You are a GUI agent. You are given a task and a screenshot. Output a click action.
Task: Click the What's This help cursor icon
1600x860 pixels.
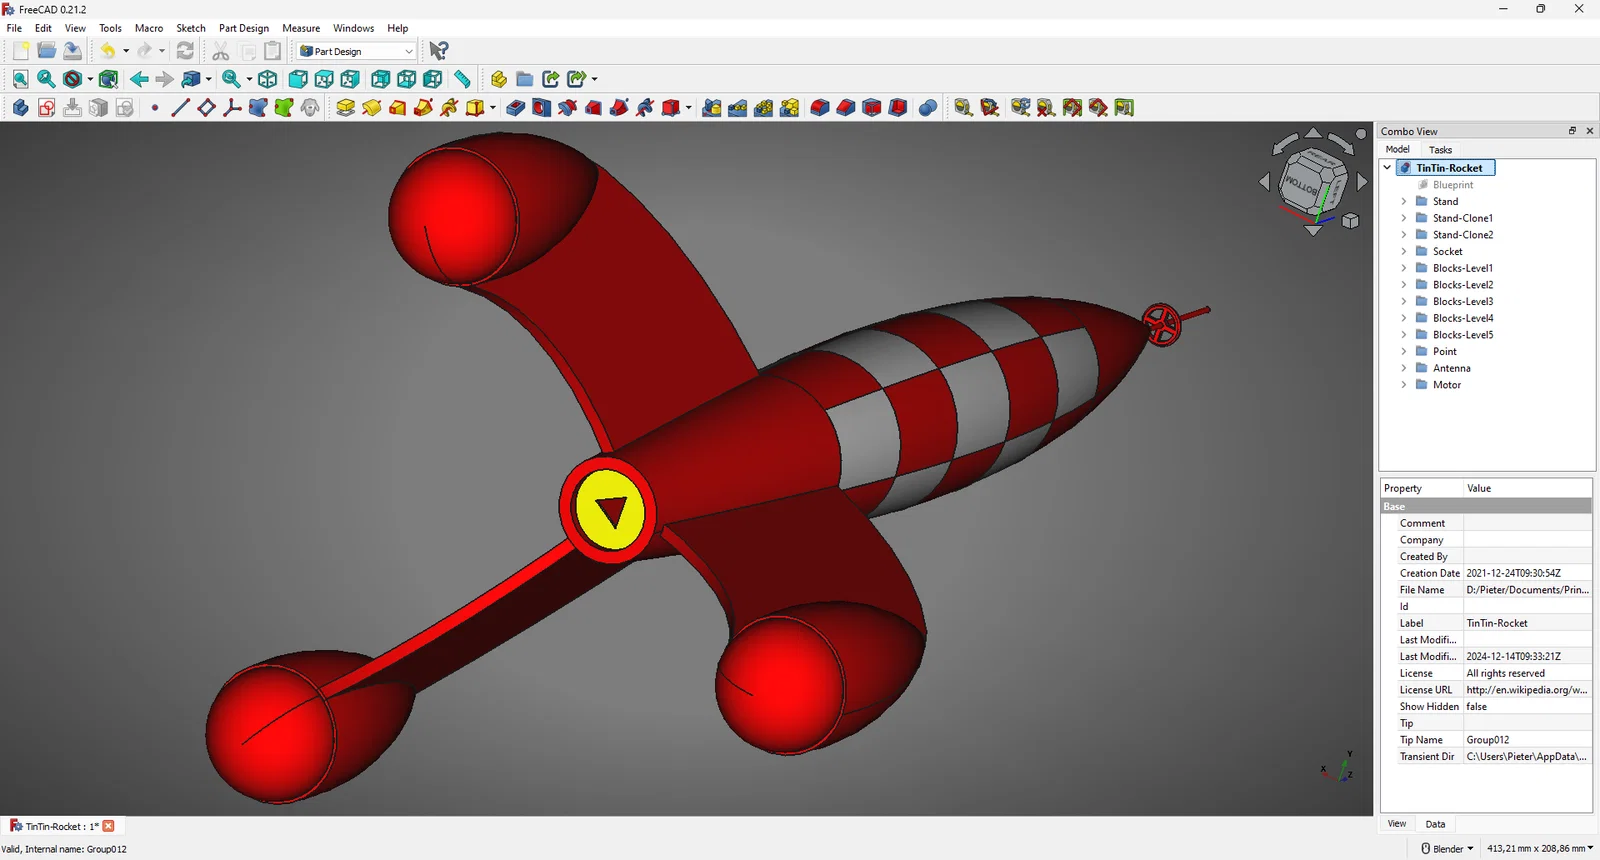[439, 51]
